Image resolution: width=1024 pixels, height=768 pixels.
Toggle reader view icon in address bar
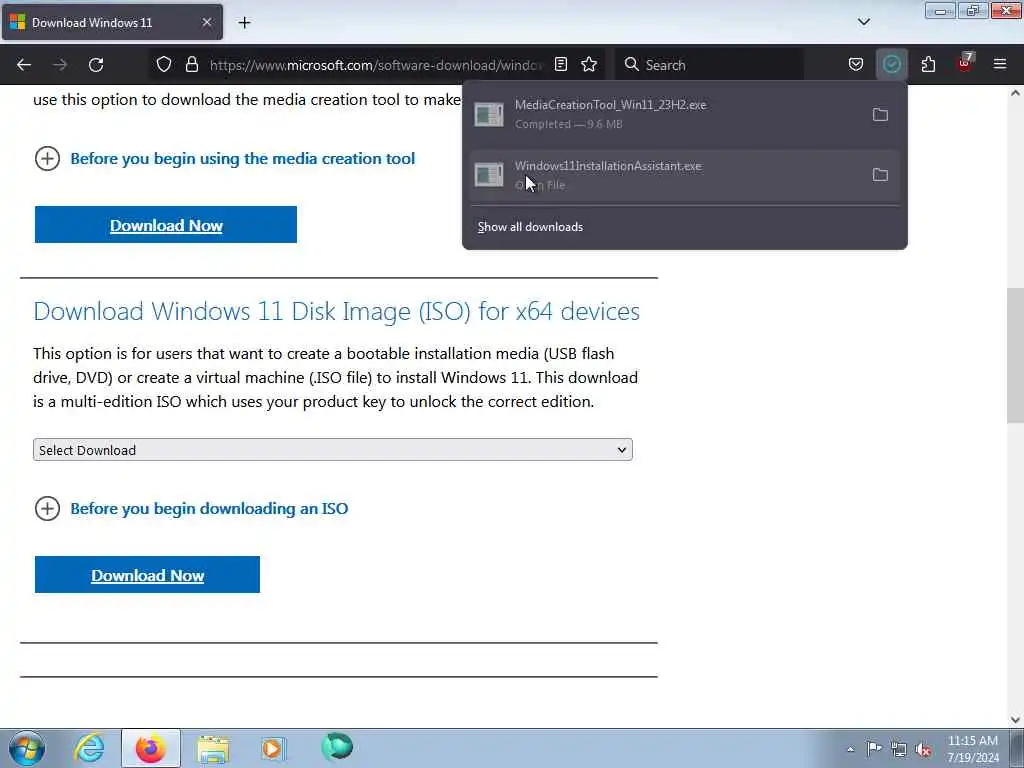(x=560, y=65)
